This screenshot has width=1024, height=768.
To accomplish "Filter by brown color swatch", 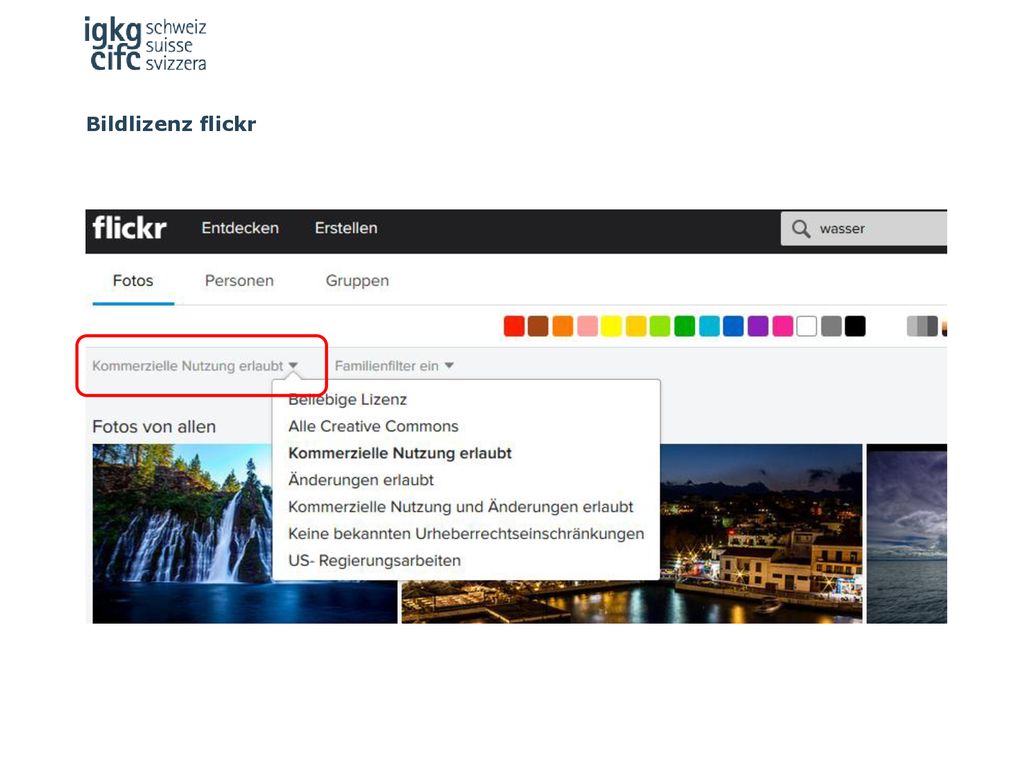I will [538, 326].
